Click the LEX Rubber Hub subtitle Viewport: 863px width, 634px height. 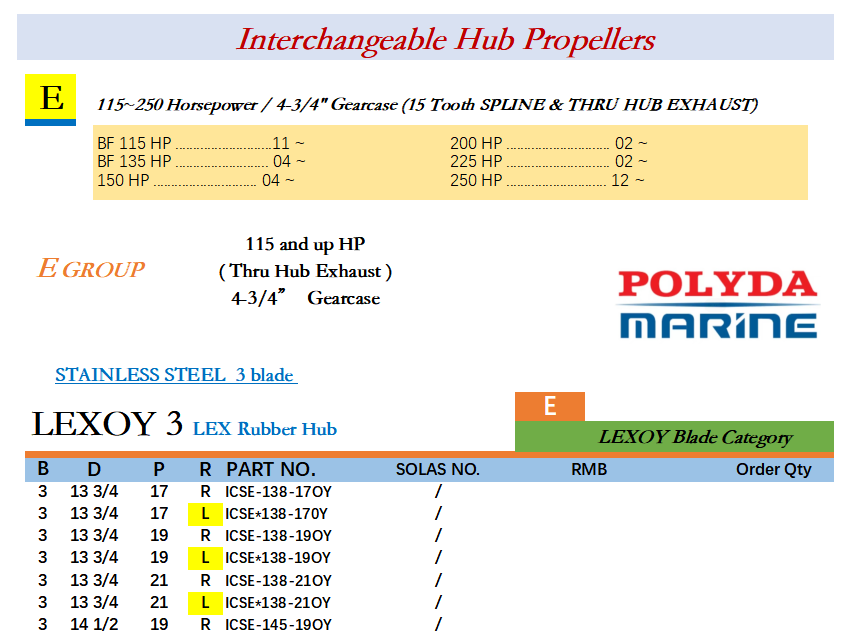click(265, 429)
